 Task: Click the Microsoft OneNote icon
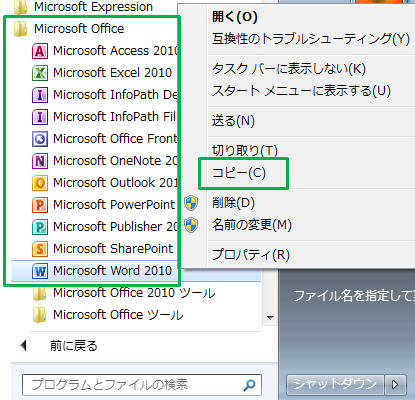pyautogui.click(x=40, y=161)
